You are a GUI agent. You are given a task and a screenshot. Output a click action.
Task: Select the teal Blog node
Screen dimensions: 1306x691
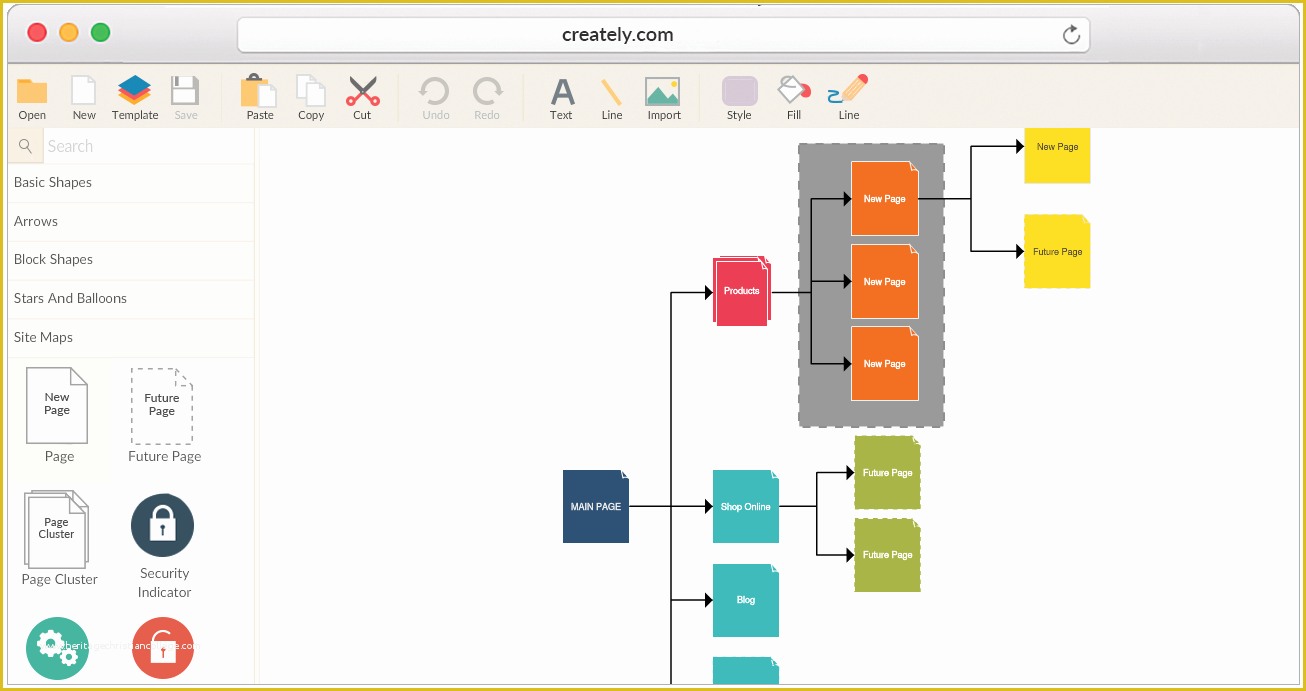[746, 600]
